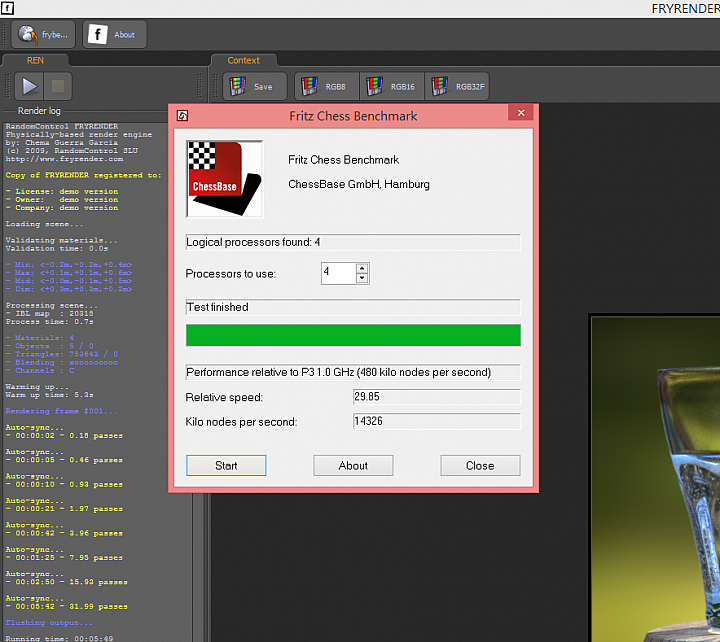Viewport: 720px width, 642px height.
Task: Click the Processors to use input field
Action: 339,273
